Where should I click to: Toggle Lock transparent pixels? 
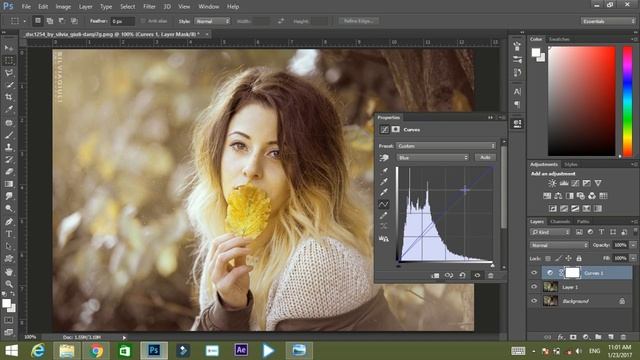[548, 258]
